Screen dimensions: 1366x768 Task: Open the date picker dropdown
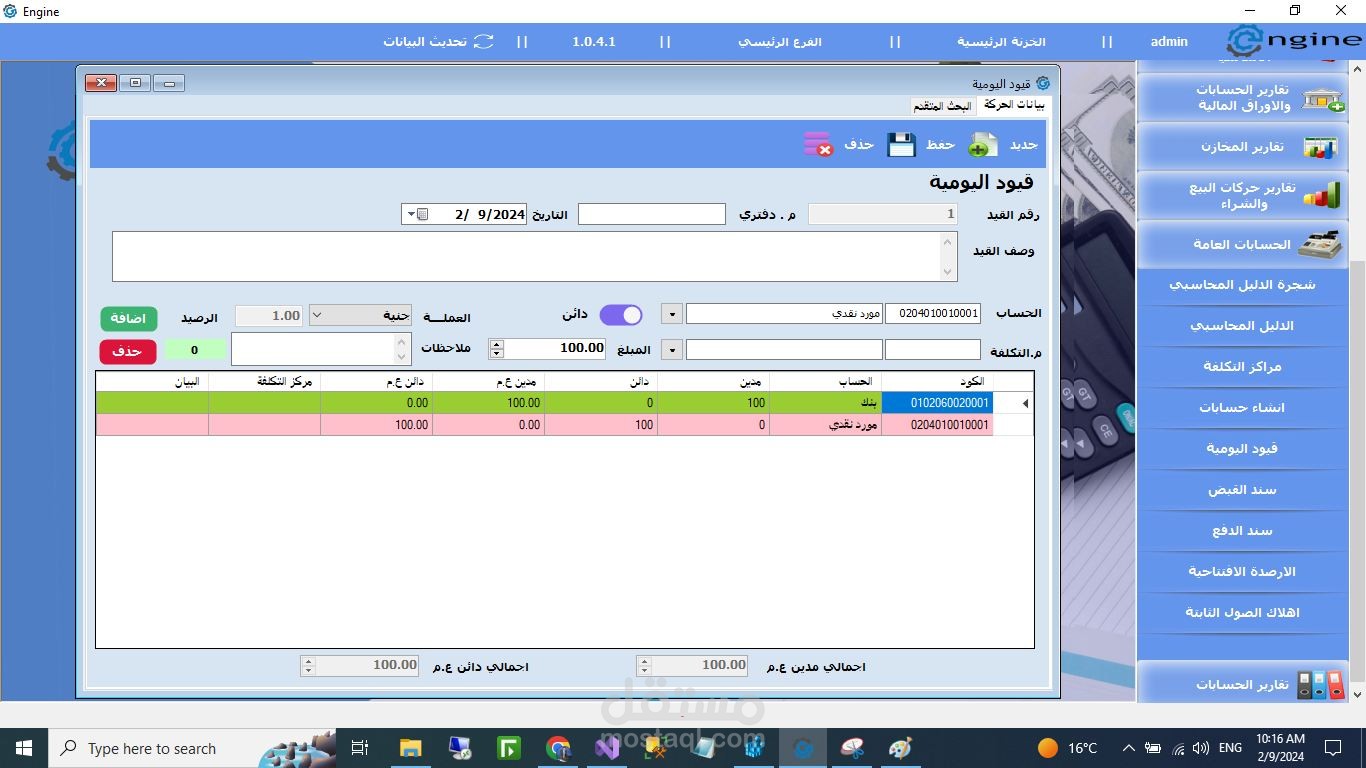tap(416, 214)
